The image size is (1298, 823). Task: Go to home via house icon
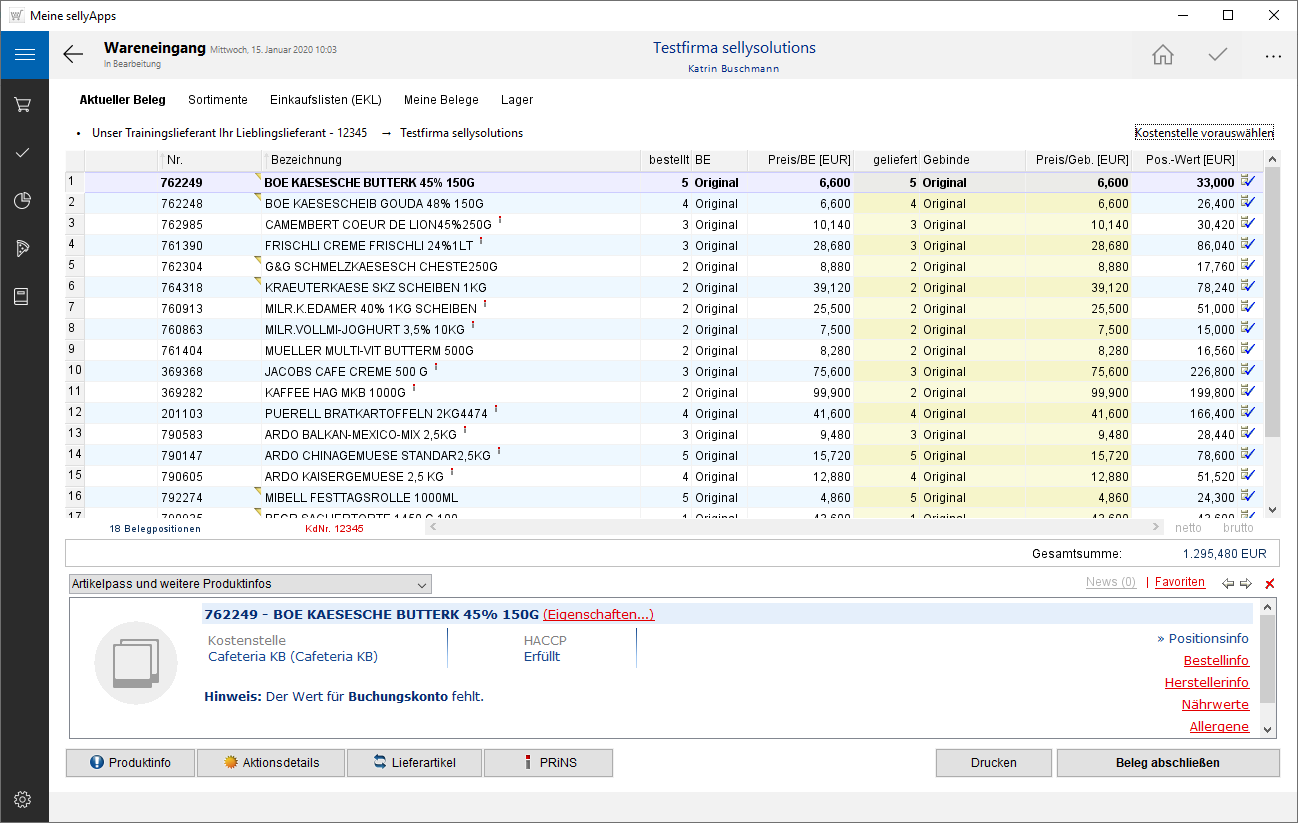coord(1162,55)
